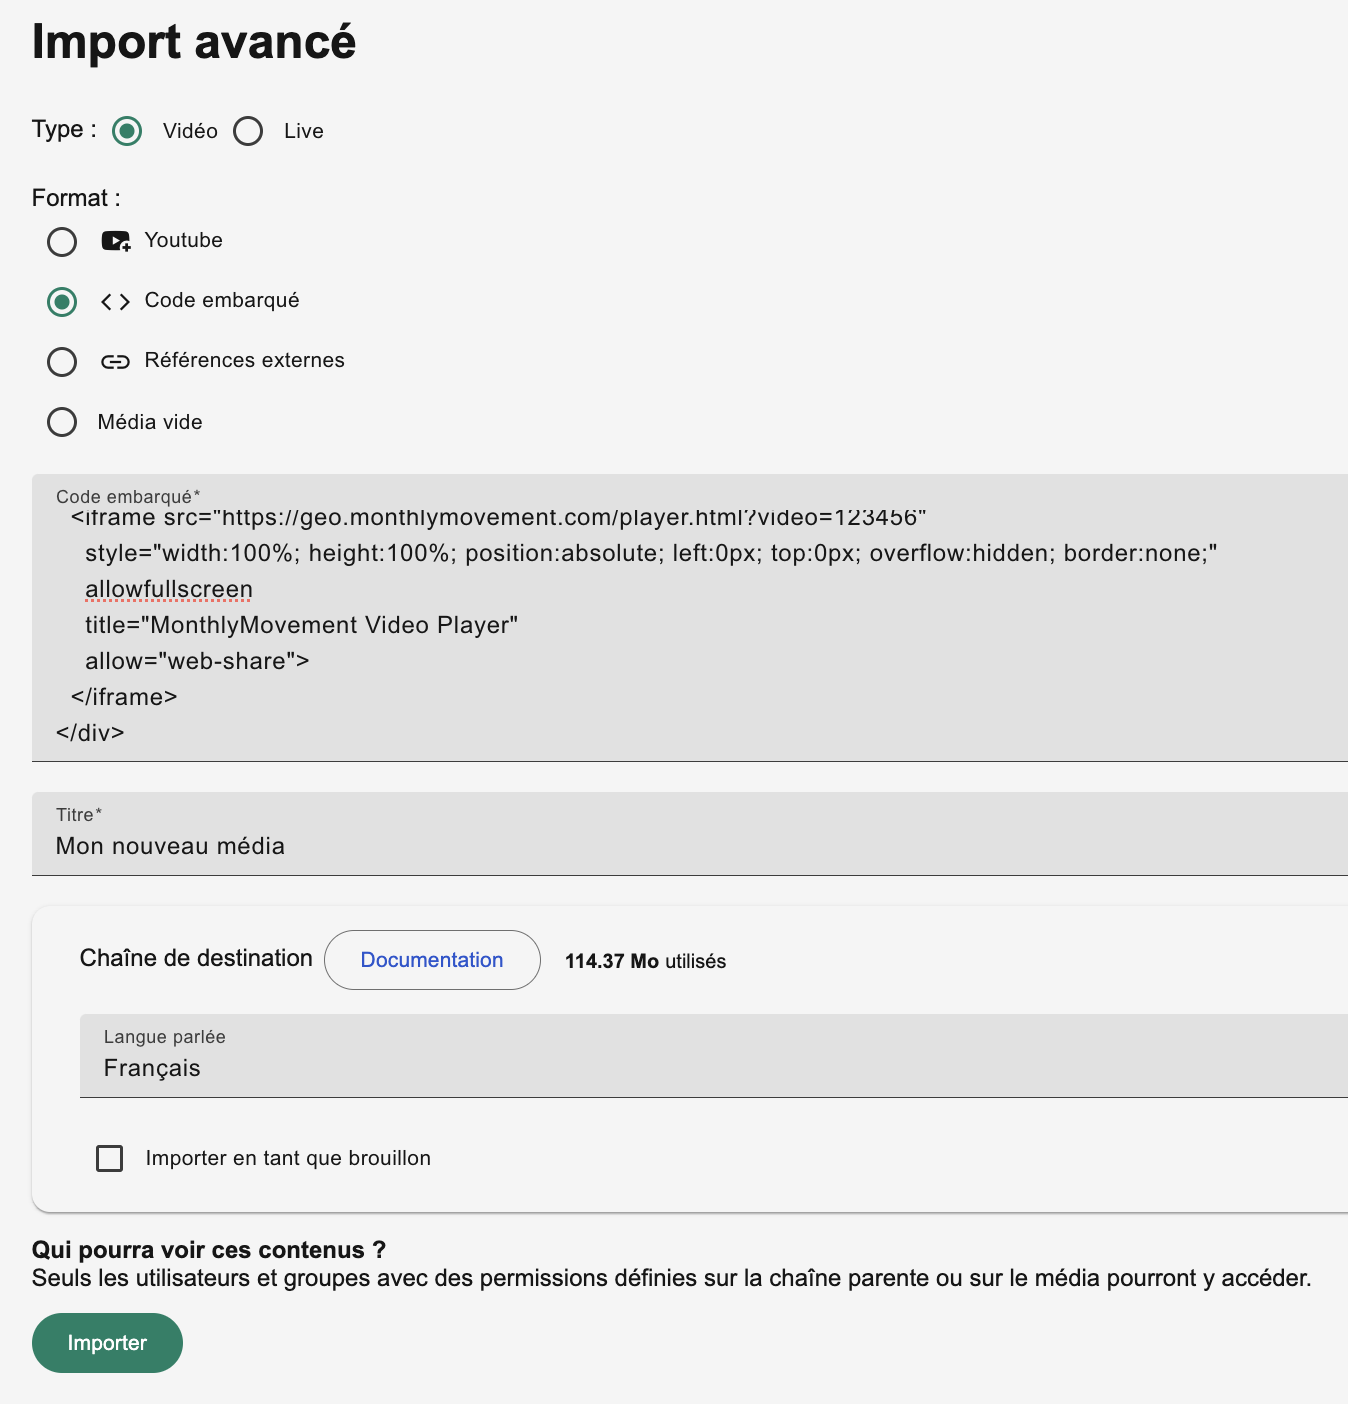Click the green Importer button
The image size is (1348, 1404).
[107, 1343]
